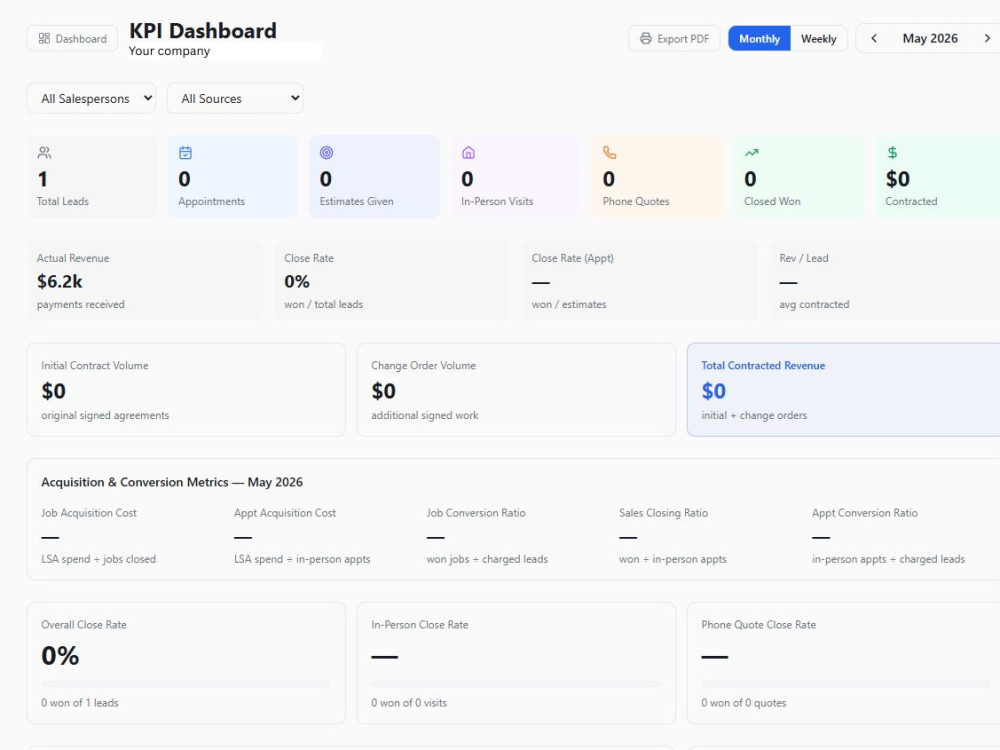Click the Acquisition & Conversion Metrics heading
Screen dimensions: 1000x750
tap(172, 482)
